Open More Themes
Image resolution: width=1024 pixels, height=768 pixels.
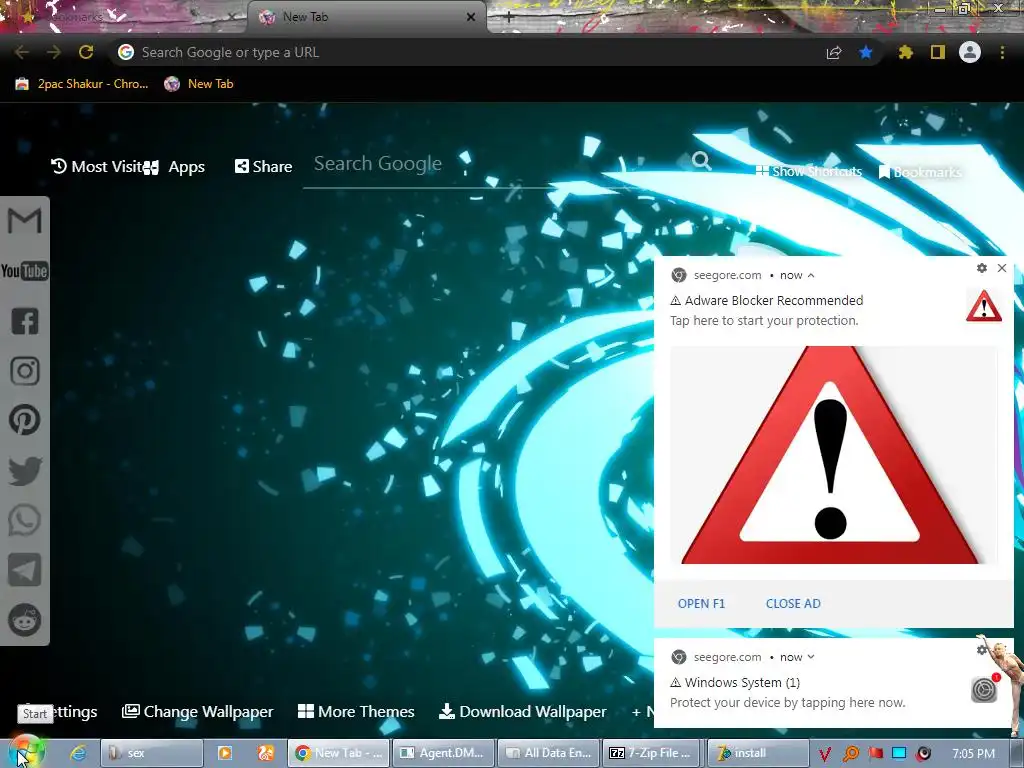[356, 711]
